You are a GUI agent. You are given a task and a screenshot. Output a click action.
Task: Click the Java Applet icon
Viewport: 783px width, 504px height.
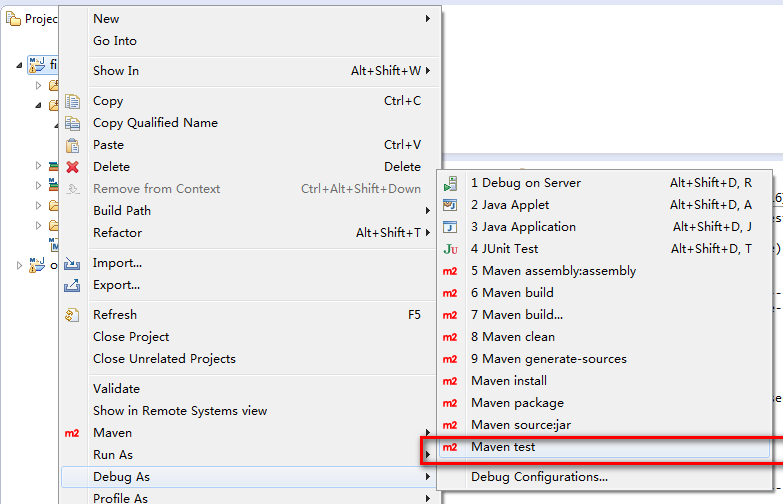tap(450, 205)
